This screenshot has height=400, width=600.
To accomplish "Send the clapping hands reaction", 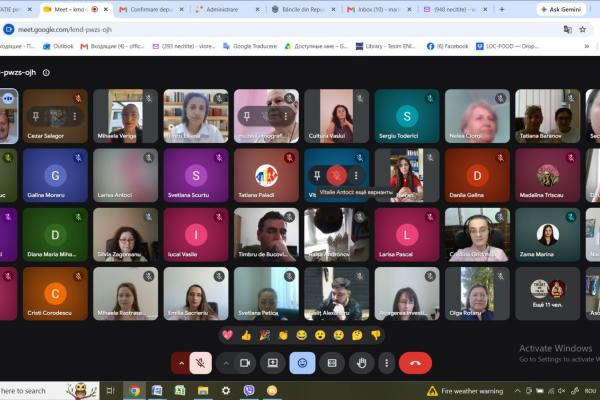I will [283, 335].
